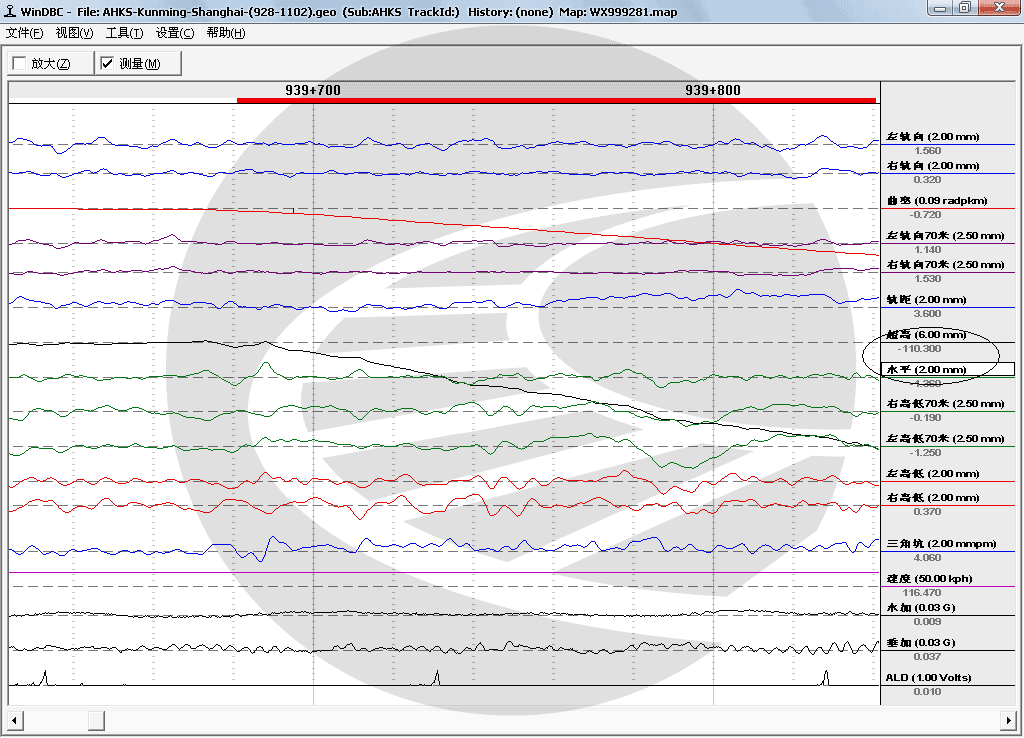The image size is (1024, 738).
Task: Select the ALD (1.00 Volts) channel label
Action: click(x=928, y=677)
